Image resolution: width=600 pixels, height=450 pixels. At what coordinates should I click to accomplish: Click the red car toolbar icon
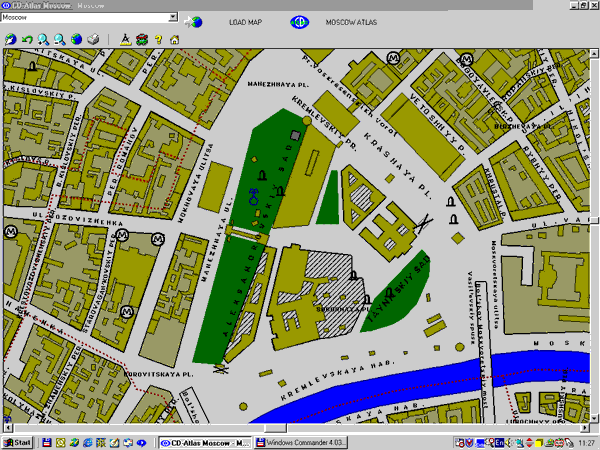click(x=142, y=39)
